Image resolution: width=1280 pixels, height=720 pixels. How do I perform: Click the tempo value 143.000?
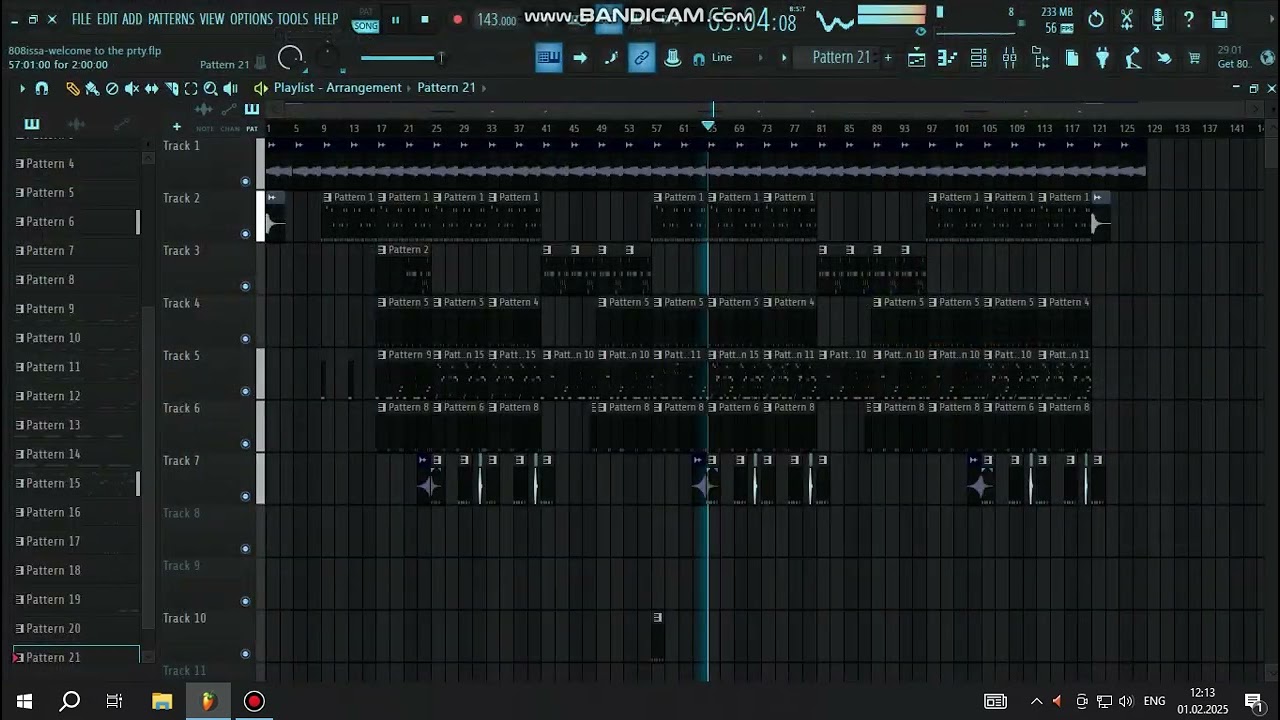tap(496, 20)
